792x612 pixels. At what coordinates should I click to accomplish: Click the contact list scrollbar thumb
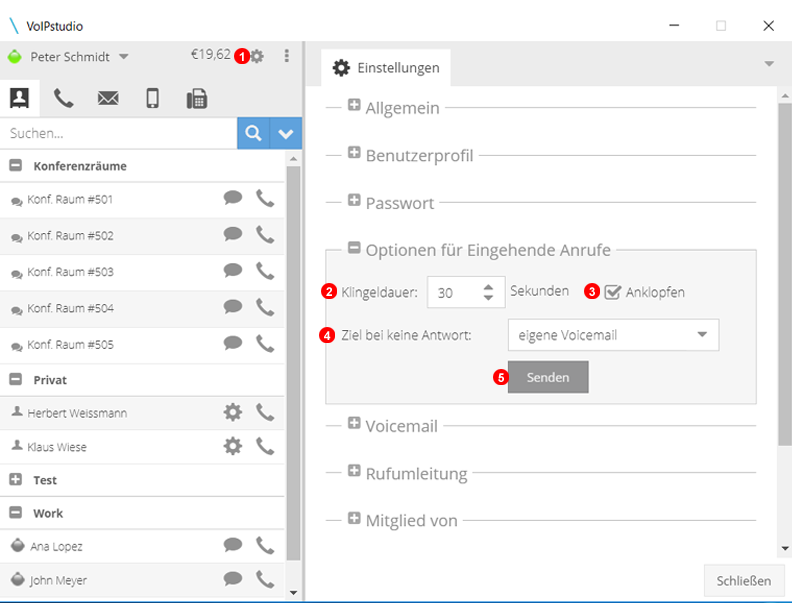pos(293,364)
